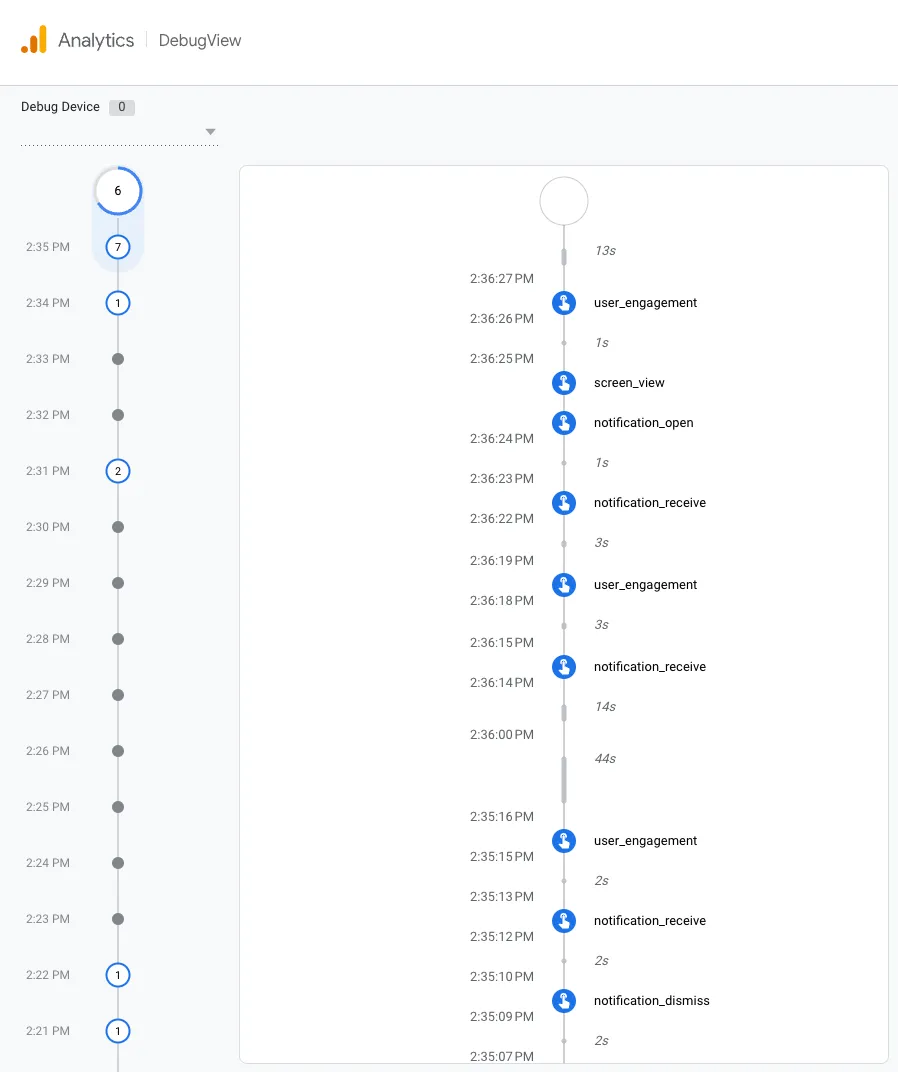
Task: Click the screen_view event icon
Action: 564,382
